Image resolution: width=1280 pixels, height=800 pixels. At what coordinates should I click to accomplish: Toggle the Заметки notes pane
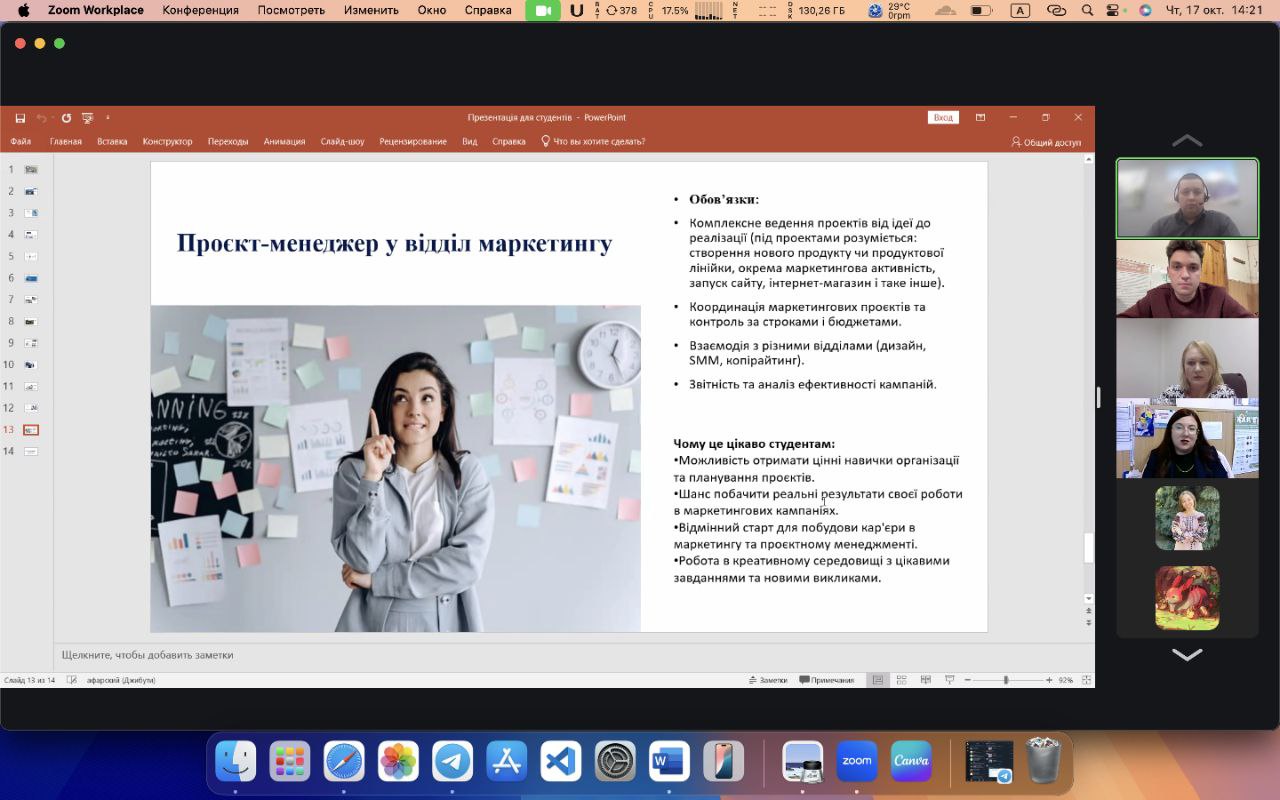767,680
